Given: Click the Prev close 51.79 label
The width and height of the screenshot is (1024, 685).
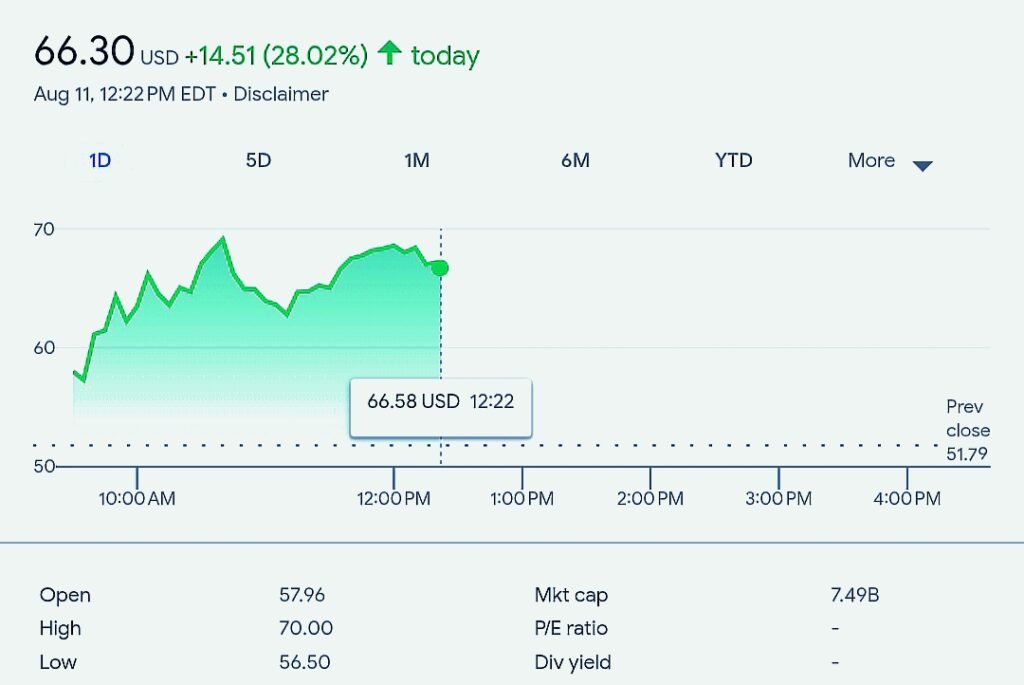Looking at the screenshot, I should [968, 430].
